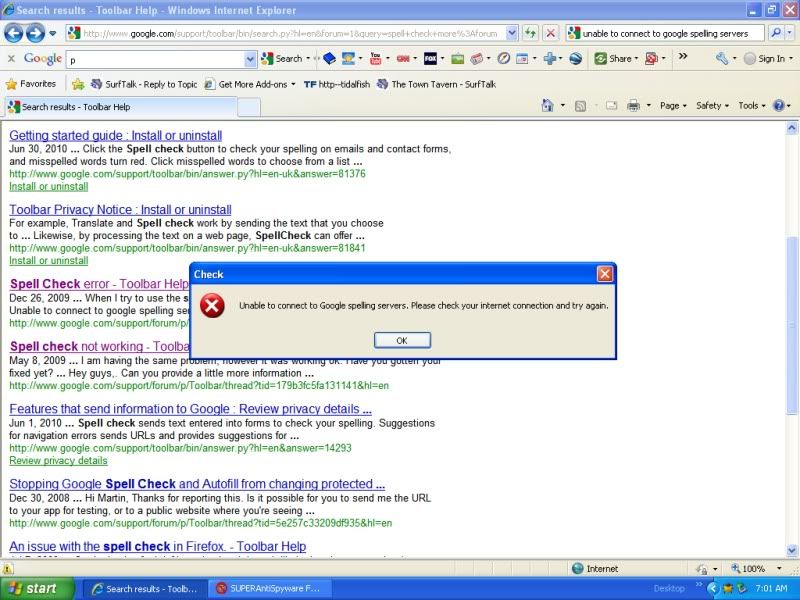Open Stopping Google Spell Check and Autofill link
Screen dimensions: 800x600
(197, 484)
